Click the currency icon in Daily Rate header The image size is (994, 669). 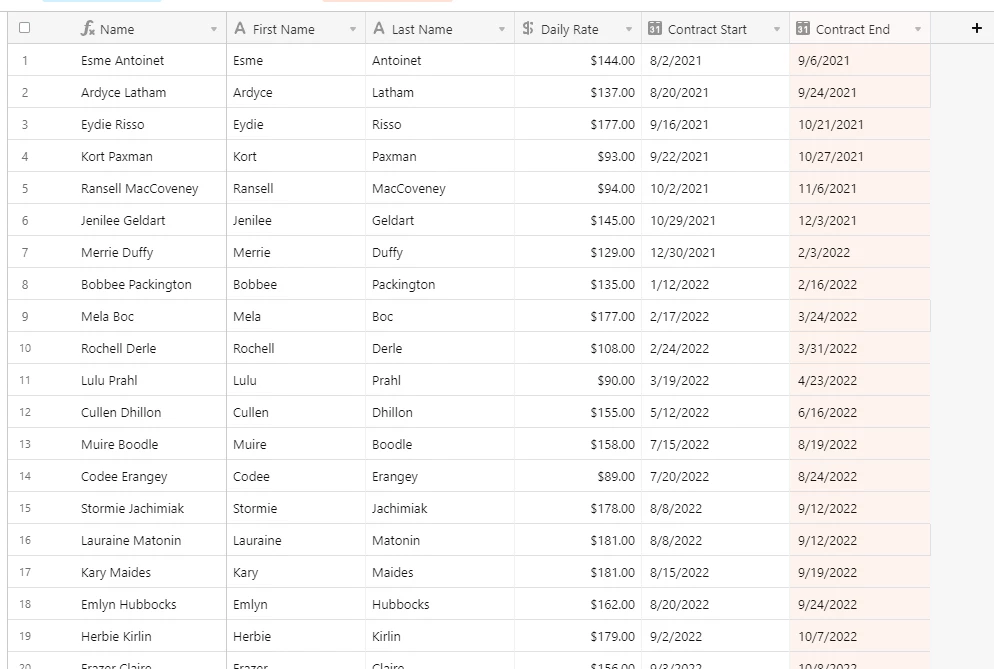point(527,29)
